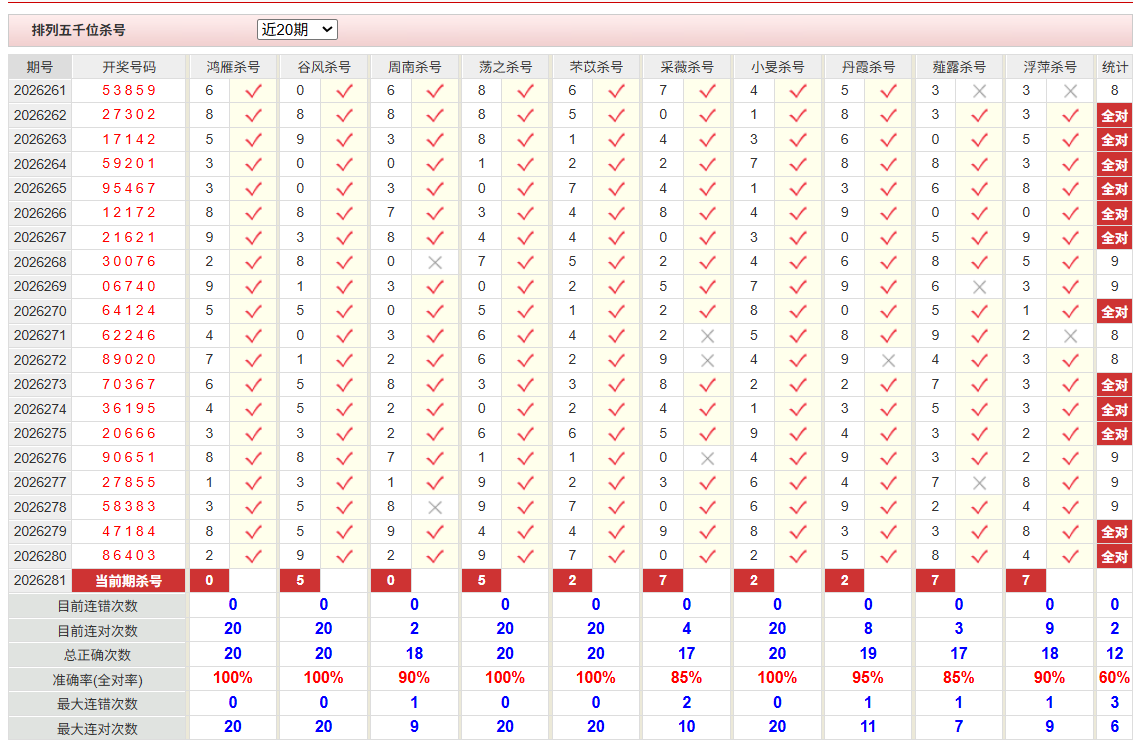Click the checkmark for 鸿雁杀号 in row 2026261
The width and height of the screenshot is (1145, 749).
[x=253, y=91]
